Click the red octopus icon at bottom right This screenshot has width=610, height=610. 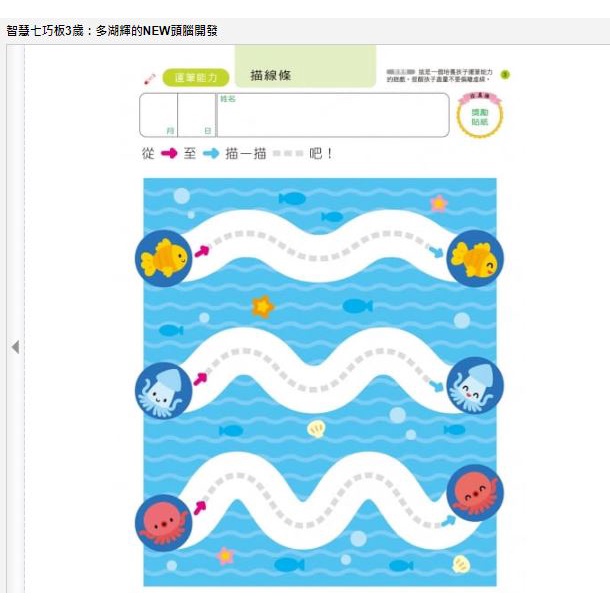pyautogui.click(x=475, y=493)
